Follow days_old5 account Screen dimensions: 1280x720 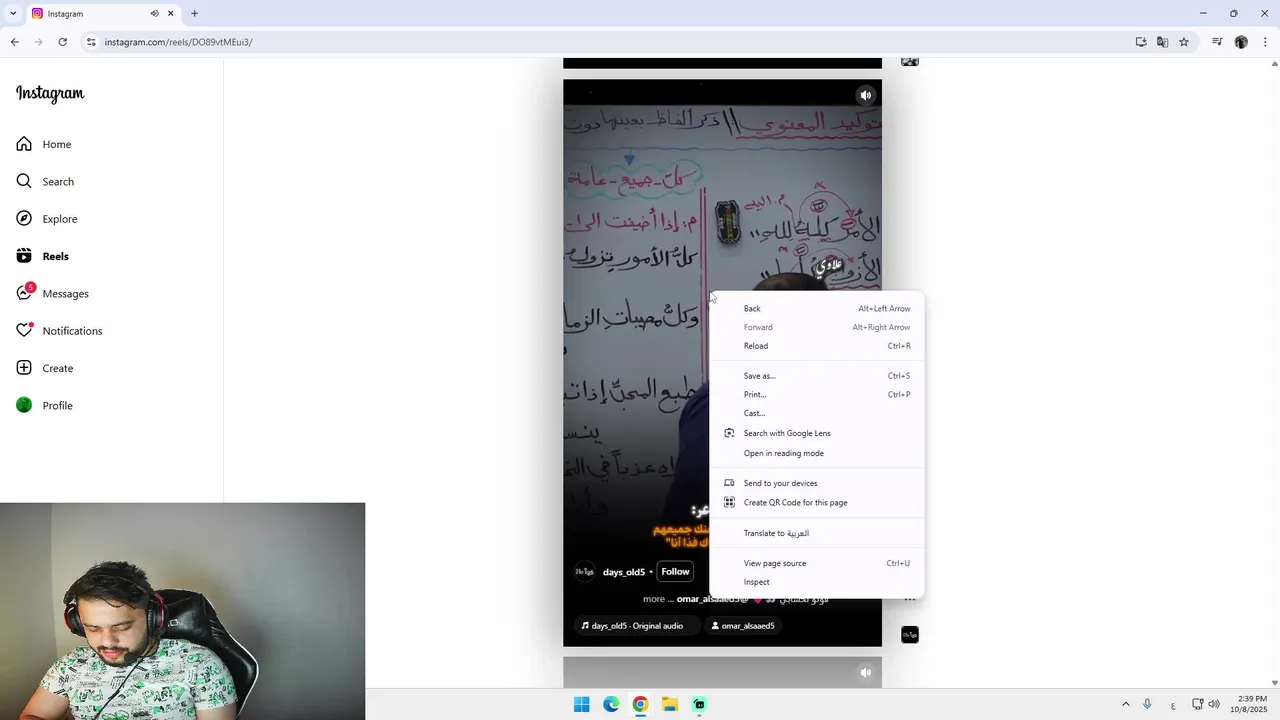click(x=675, y=572)
